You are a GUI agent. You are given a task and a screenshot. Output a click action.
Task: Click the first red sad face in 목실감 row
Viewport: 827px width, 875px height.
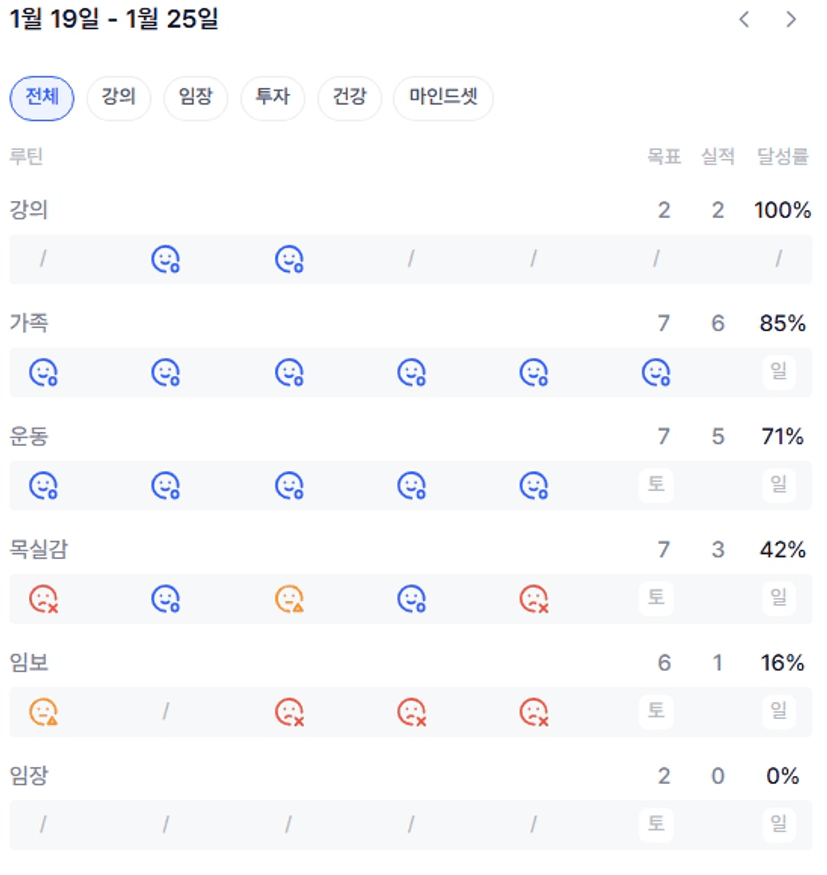pyautogui.click(x=42, y=599)
